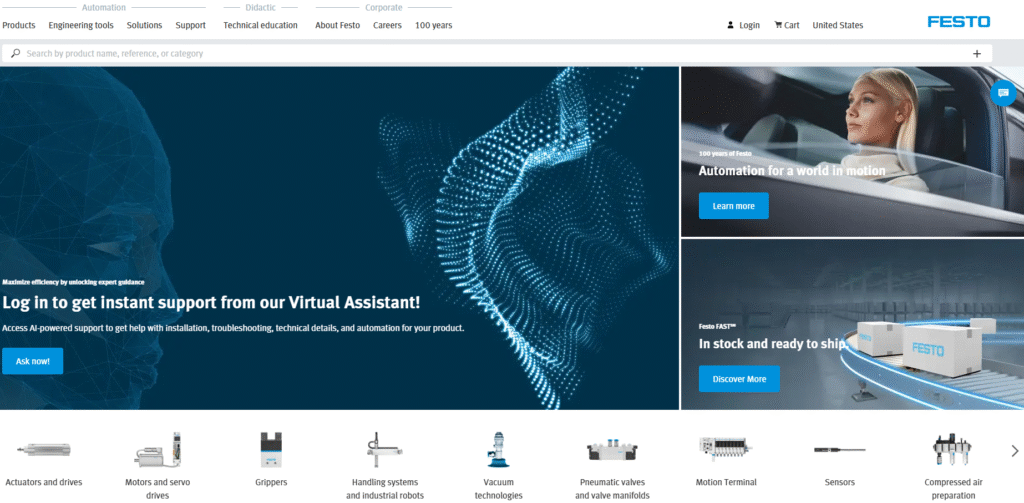This screenshot has width=1024, height=503.
Task: Open the Solutions menu
Action: 144,25
